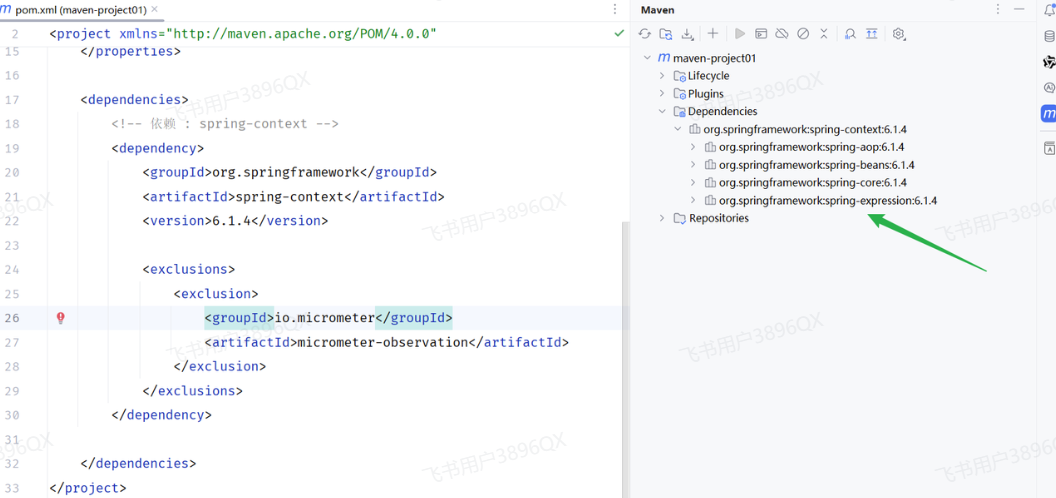Open the editor tabs three-dot menu
The width and height of the screenshot is (1056, 498).
coord(614,9)
